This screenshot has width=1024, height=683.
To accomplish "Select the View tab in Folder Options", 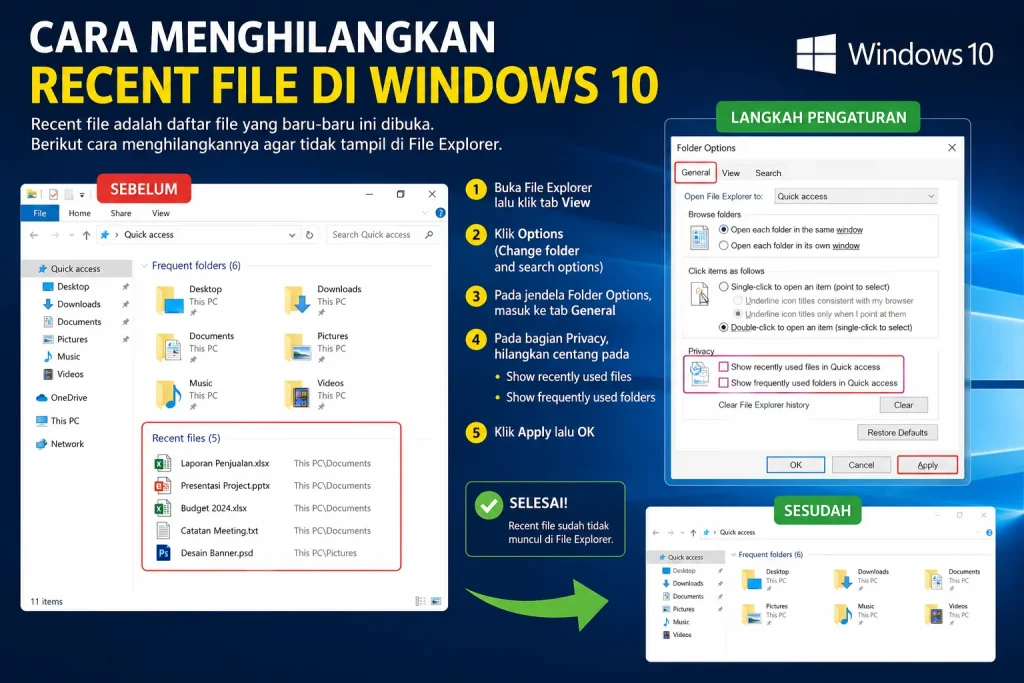I will (x=731, y=173).
